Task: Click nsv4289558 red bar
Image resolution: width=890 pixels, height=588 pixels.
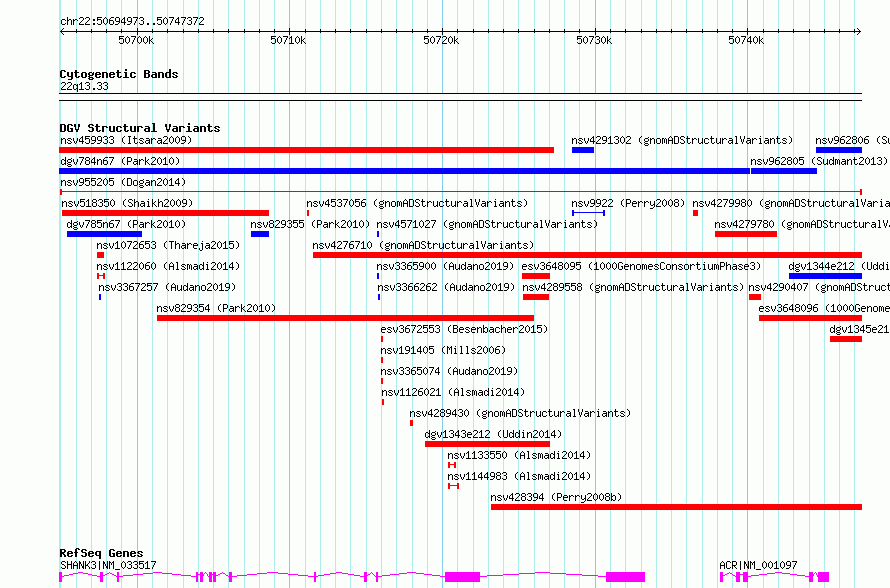Action: click(x=536, y=297)
